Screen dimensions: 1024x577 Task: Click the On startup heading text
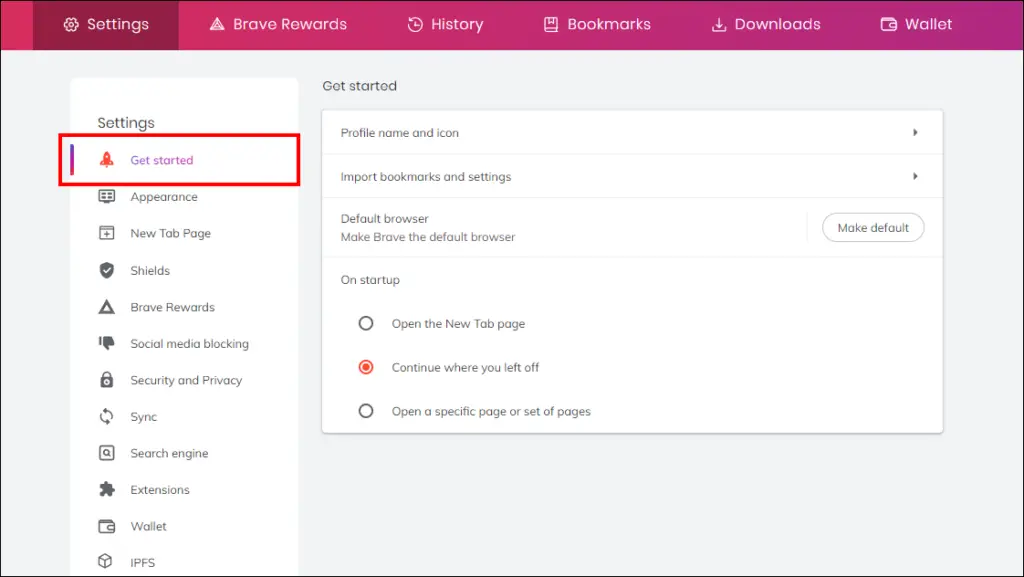click(x=370, y=280)
